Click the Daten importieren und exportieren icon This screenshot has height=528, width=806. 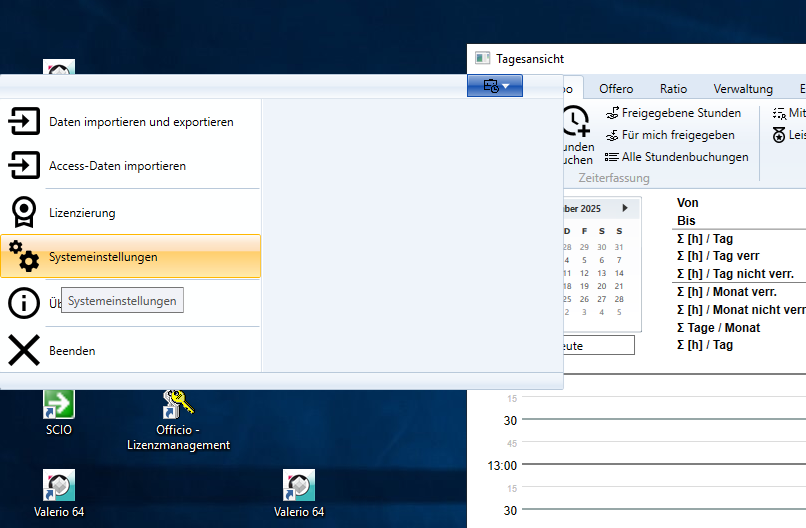(x=24, y=121)
